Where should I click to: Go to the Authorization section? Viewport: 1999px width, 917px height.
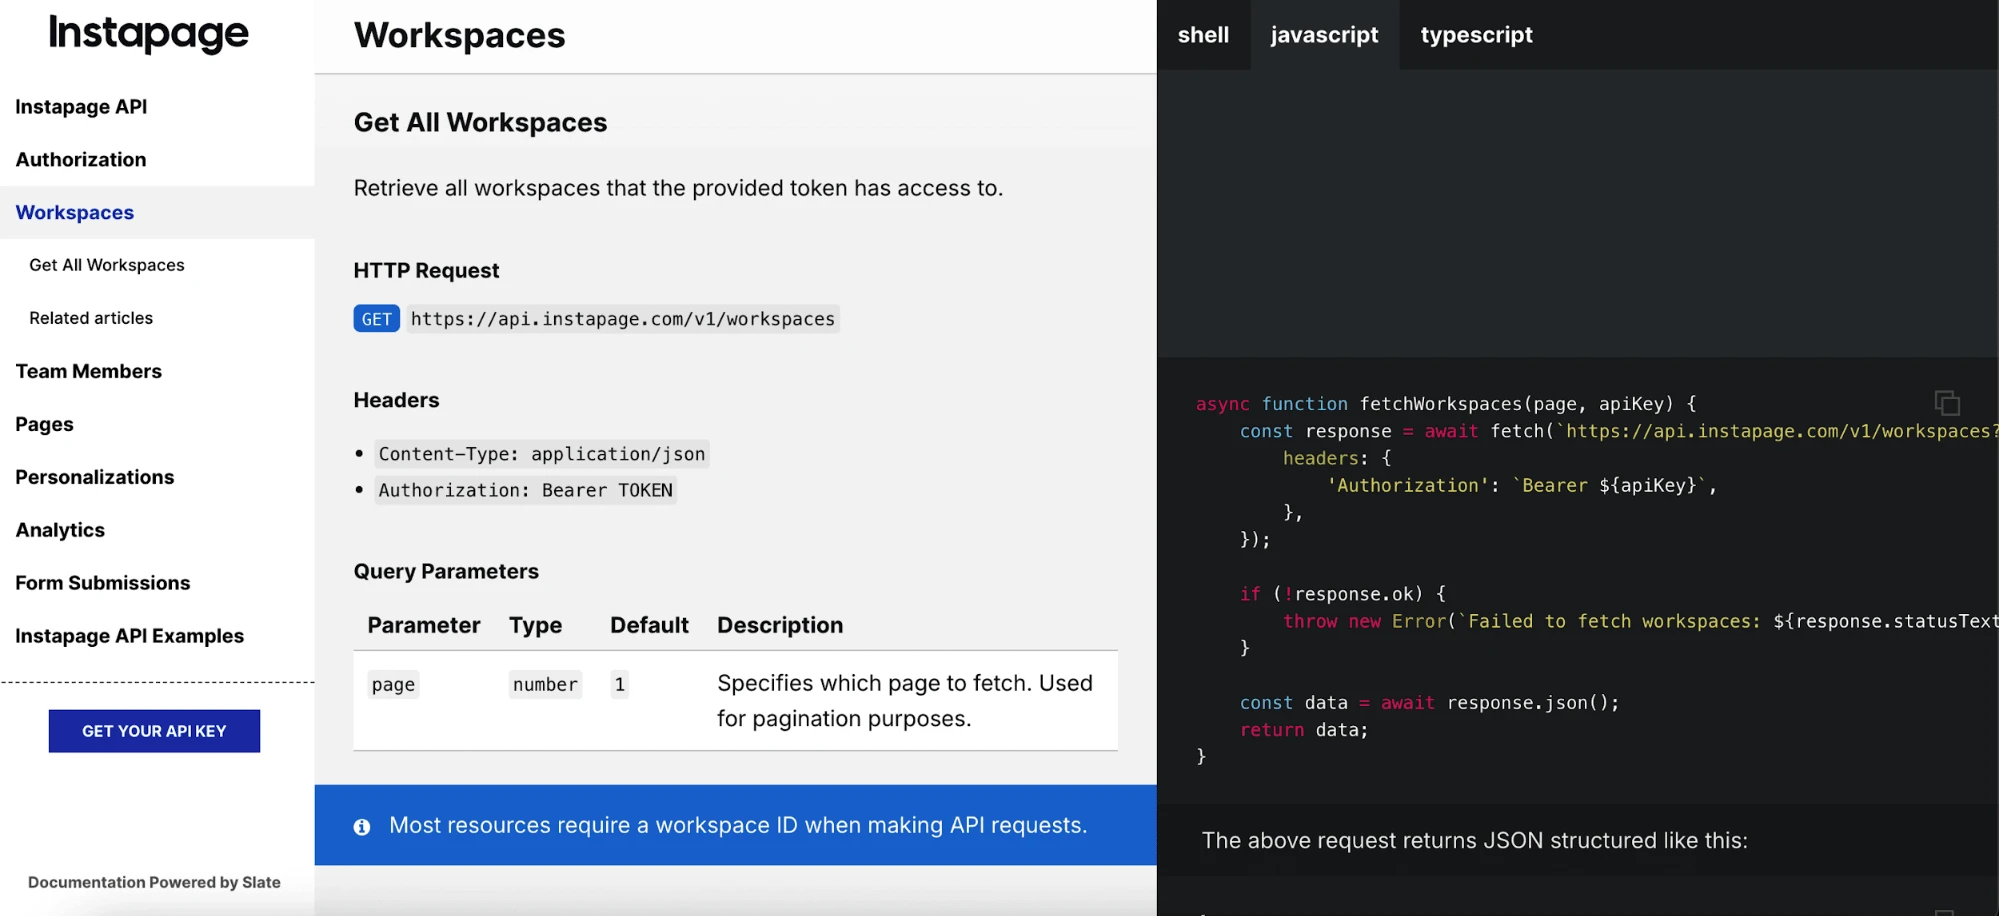(81, 160)
